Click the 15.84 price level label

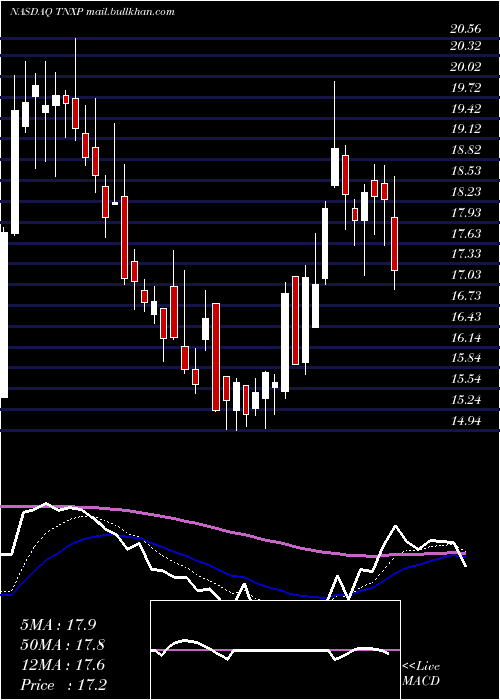coord(466,358)
